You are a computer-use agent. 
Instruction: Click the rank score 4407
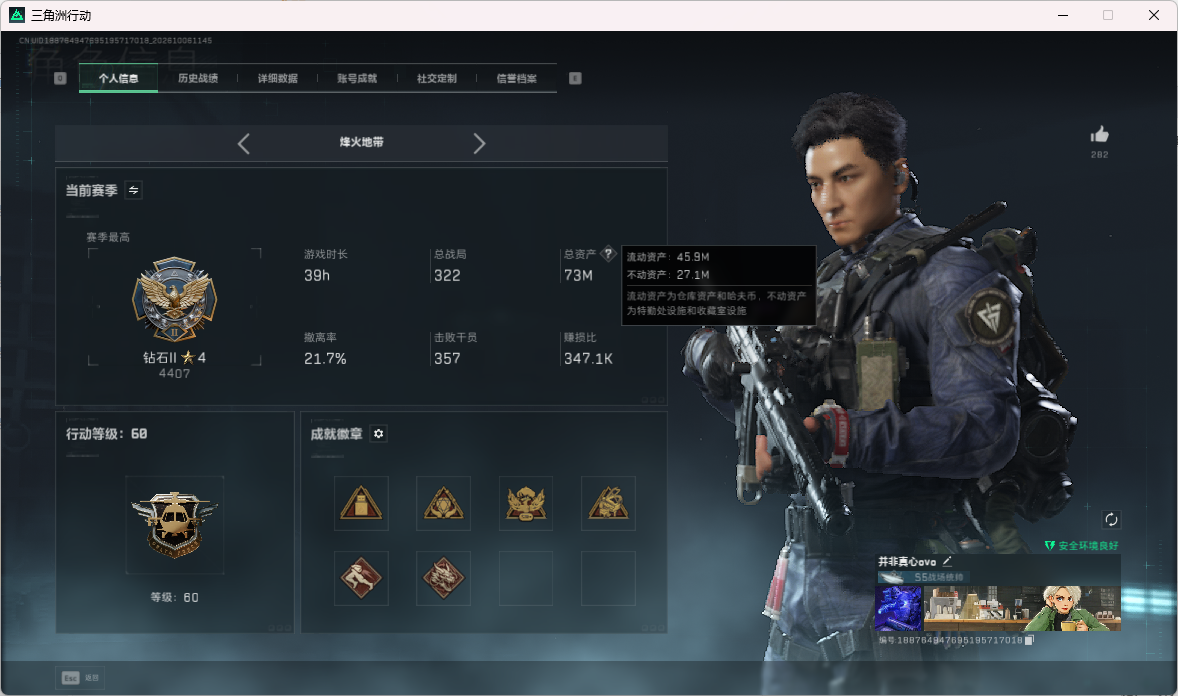coord(174,374)
